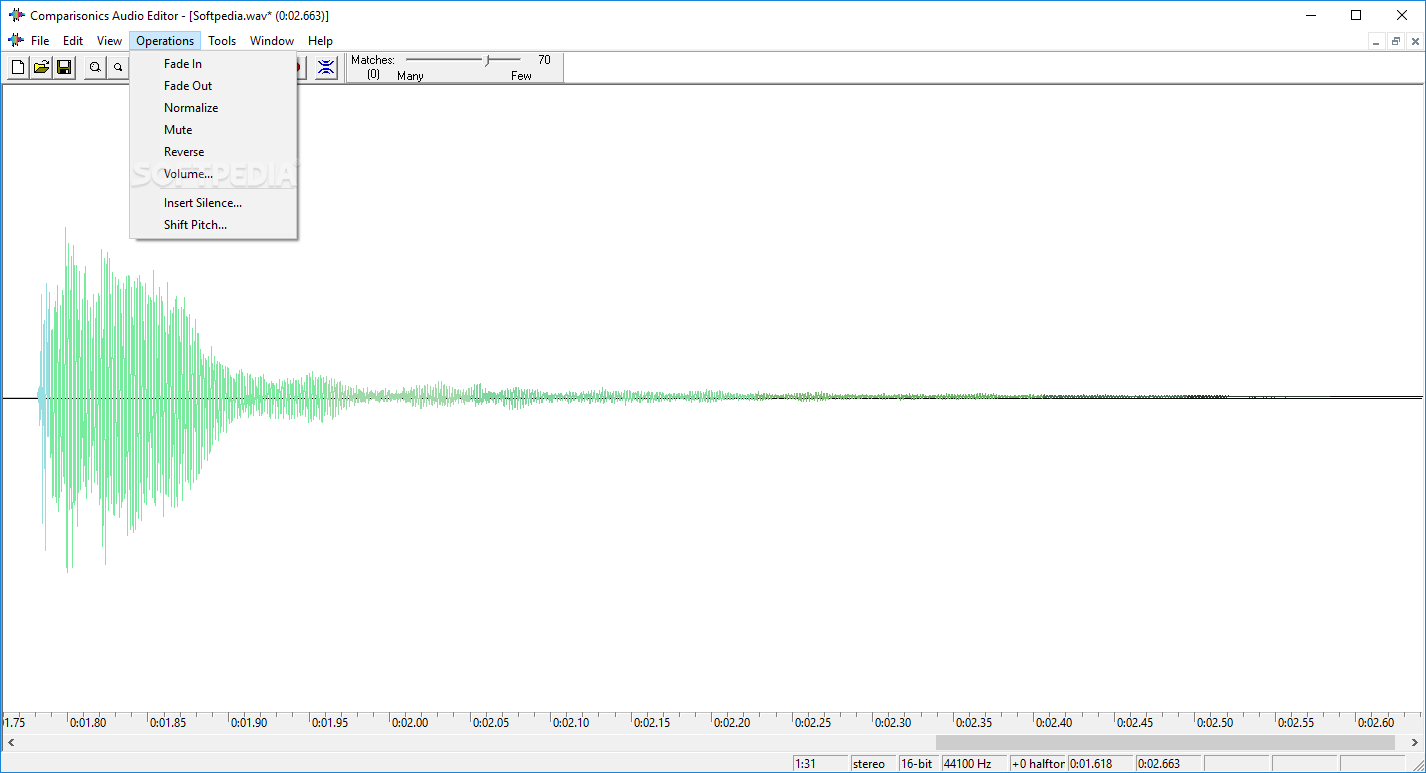Choose Shift Pitch... from the menu
This screenshot has height=773, width=1426.
(x=213, y=225)
